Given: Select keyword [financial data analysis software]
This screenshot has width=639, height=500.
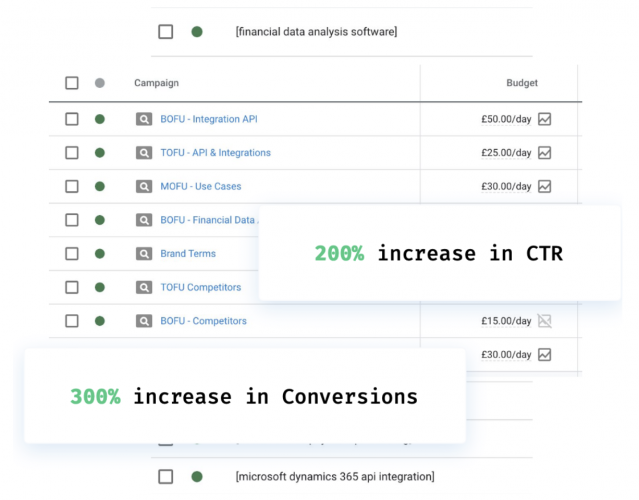Looking at the screenshot, I should point(316,32).
